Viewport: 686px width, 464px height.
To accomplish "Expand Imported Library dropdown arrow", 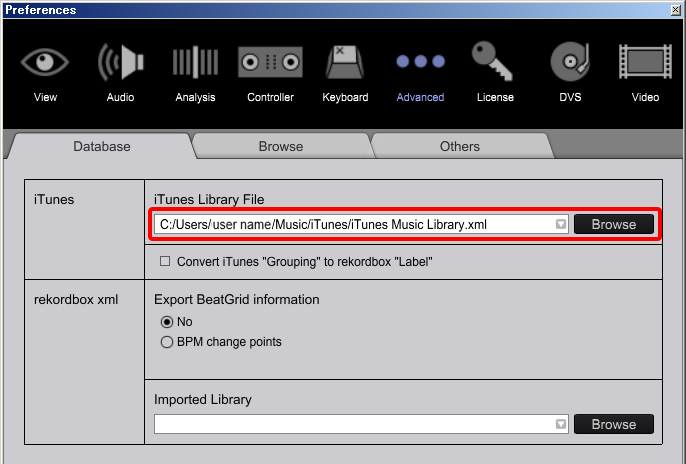I will tap(561, 424).
